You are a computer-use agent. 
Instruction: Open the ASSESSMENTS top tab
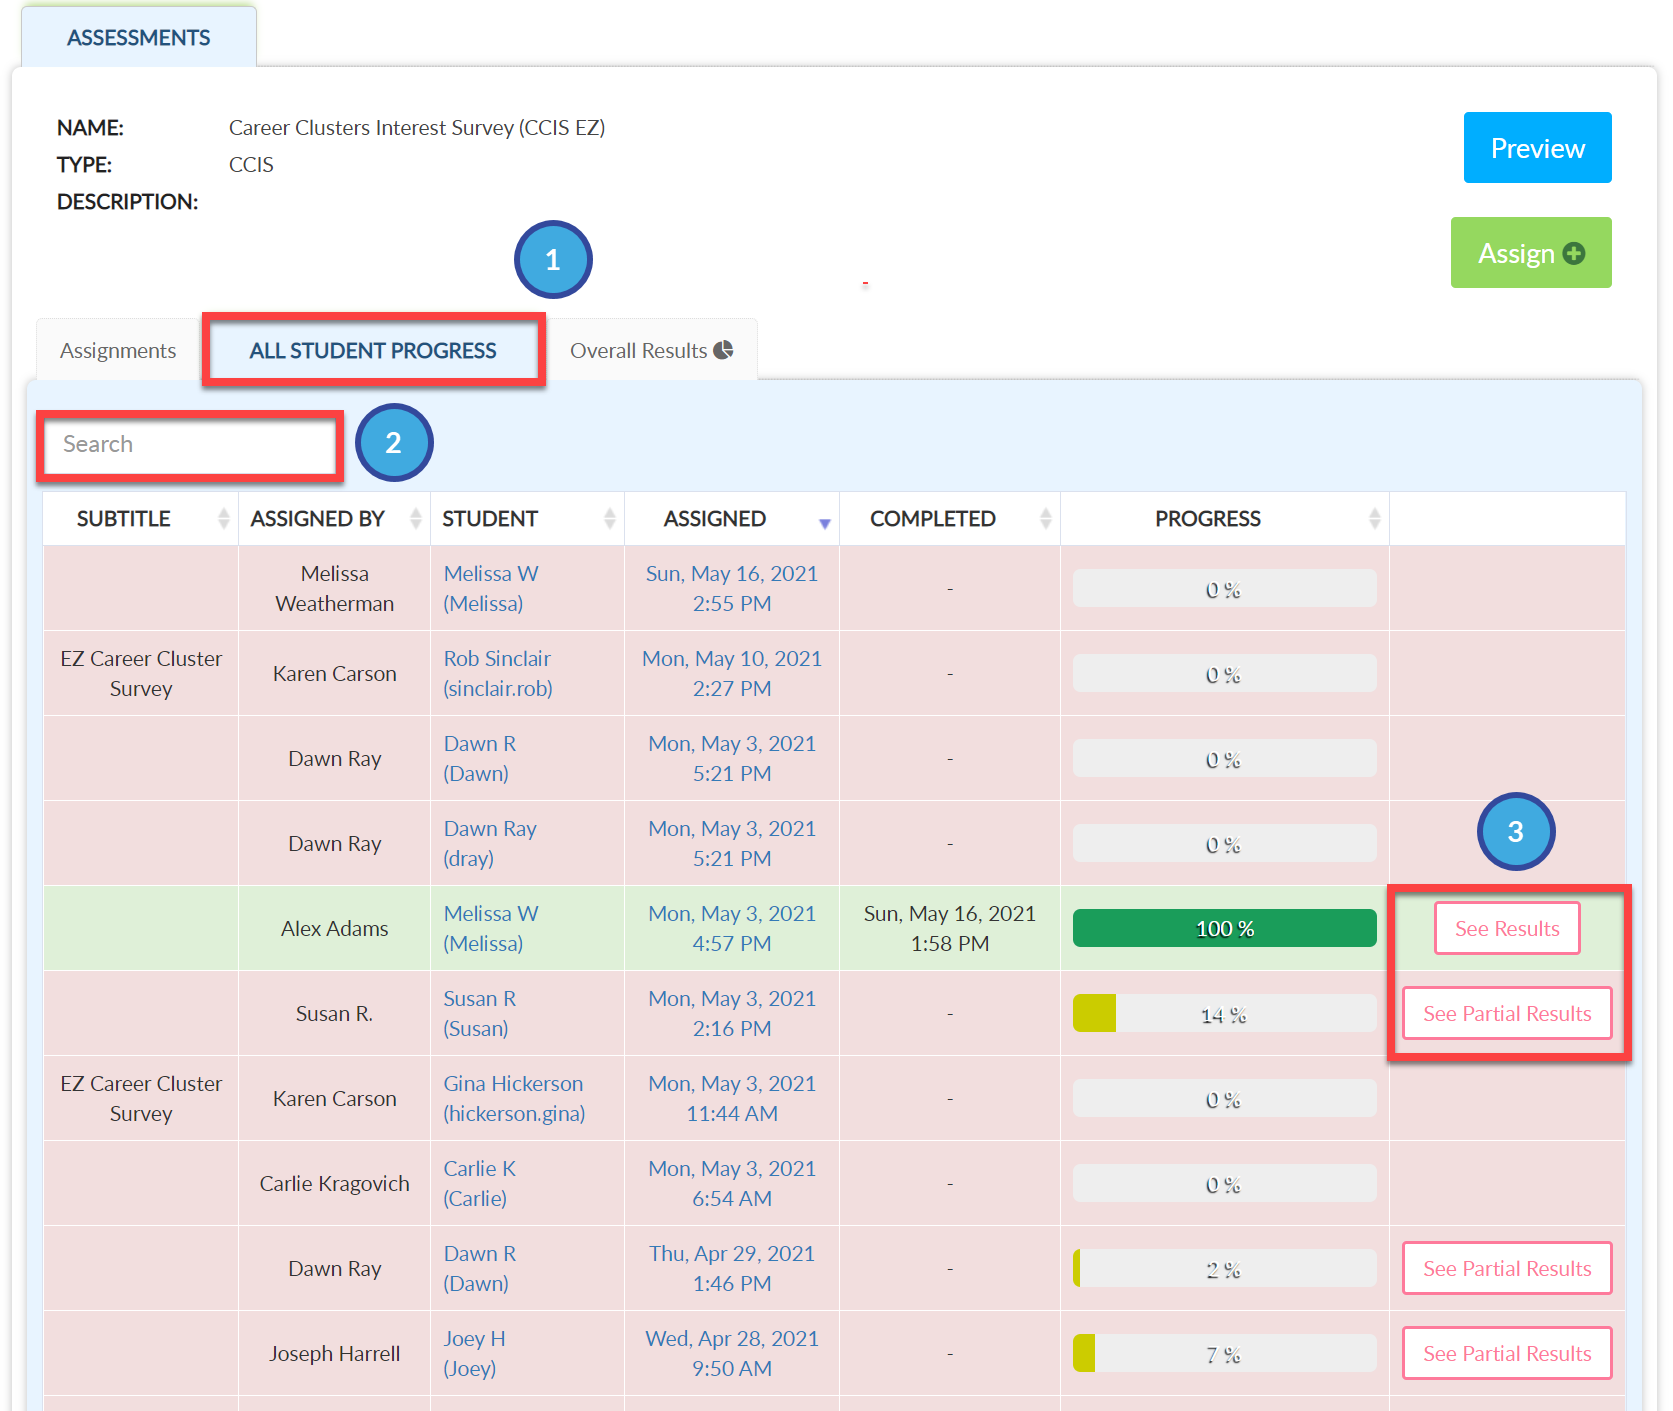pos(139,38)
